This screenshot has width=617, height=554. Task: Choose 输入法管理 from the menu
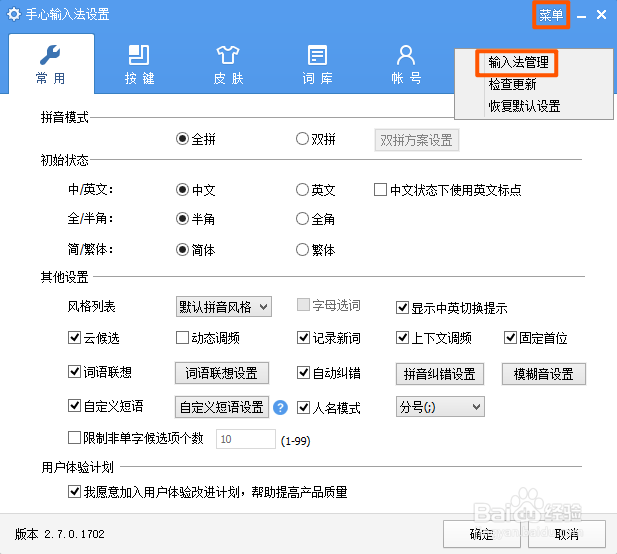point(518,62)
